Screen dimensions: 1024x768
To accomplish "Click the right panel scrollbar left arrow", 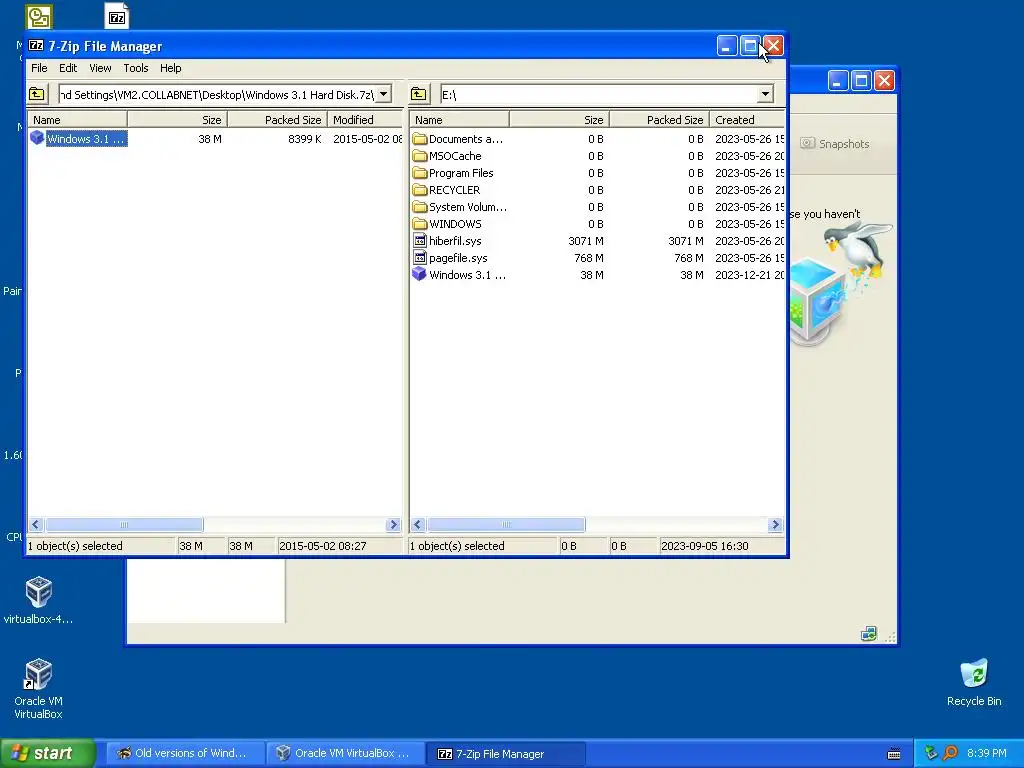I will coord(418,524).
